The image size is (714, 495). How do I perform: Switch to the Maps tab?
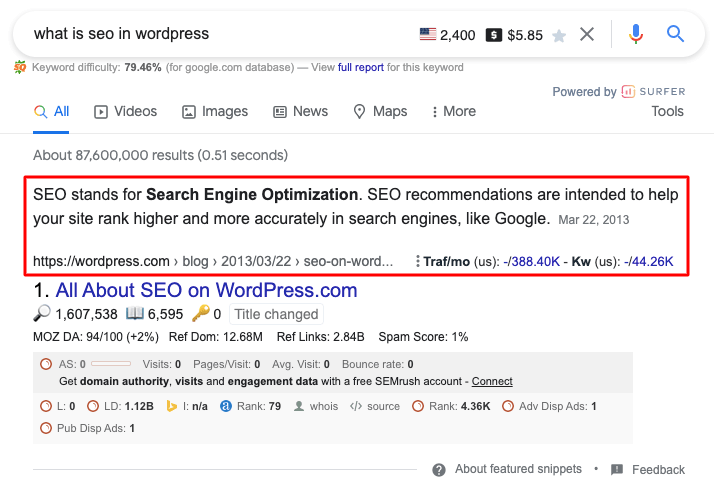click(380, 112)
